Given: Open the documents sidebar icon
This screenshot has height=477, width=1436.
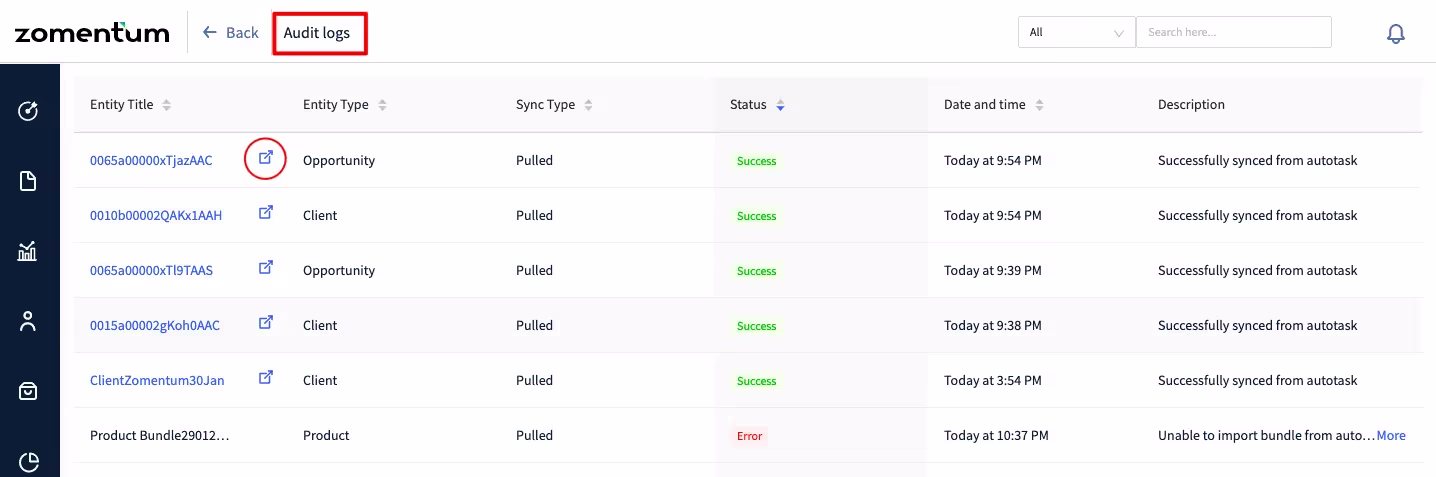Looking at the screenshot, I should (29, 181).
